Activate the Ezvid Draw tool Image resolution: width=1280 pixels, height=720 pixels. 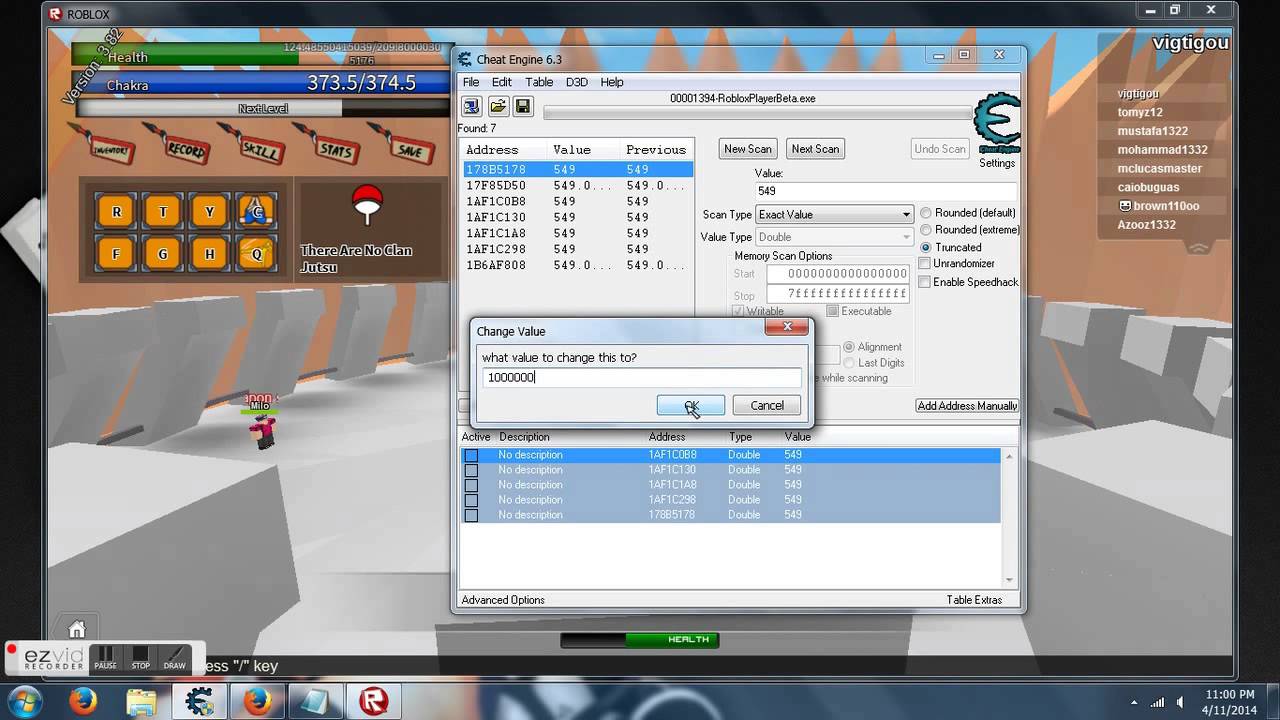[175, 658]
